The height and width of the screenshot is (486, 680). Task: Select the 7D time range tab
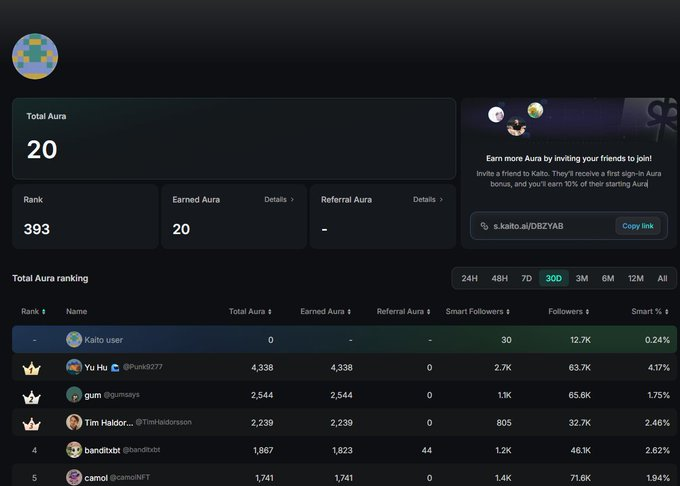(x=526, y=278)
